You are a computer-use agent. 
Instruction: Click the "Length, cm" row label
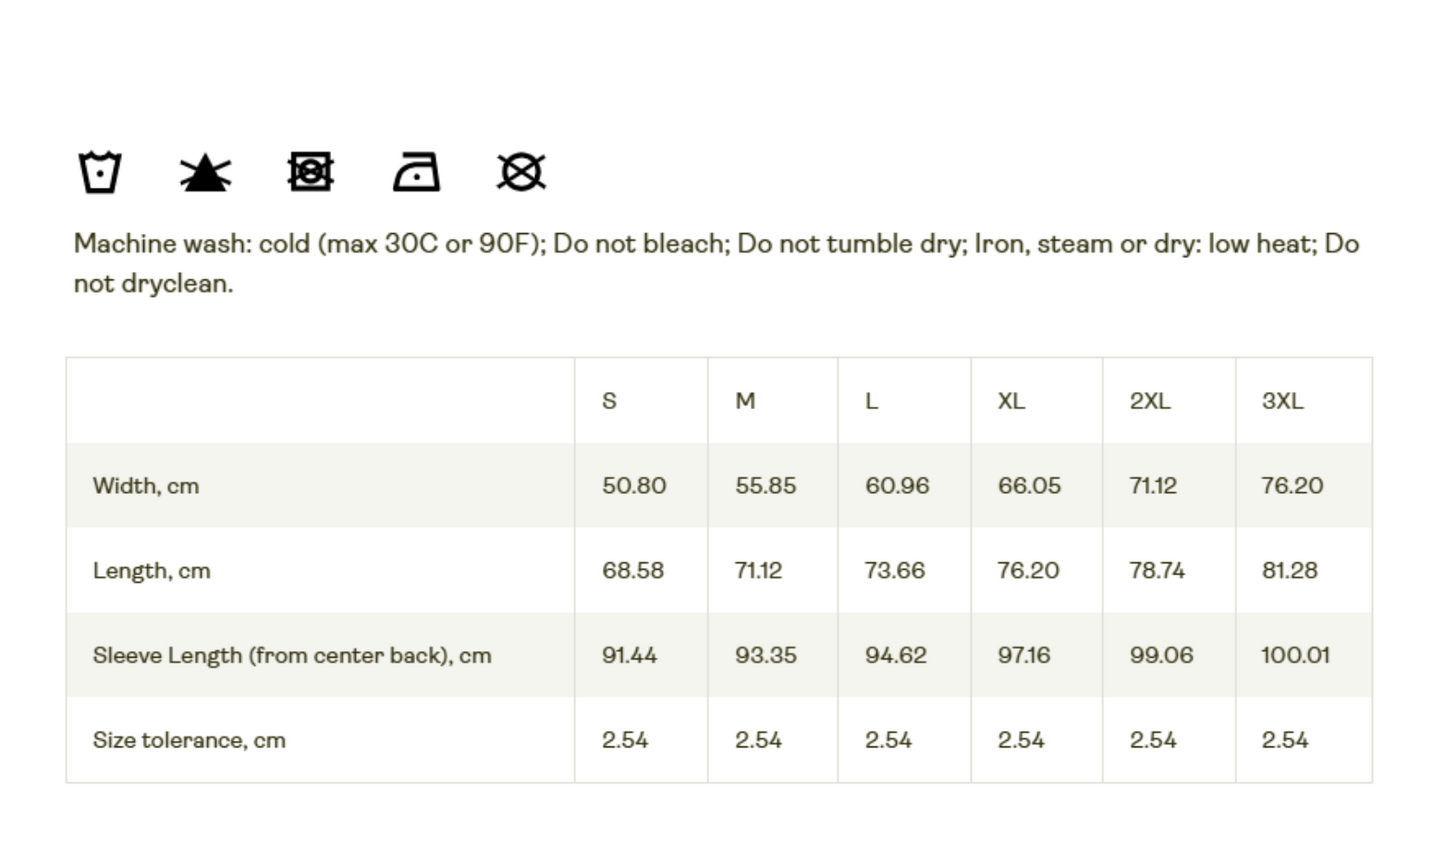click(x=152, y=571)
